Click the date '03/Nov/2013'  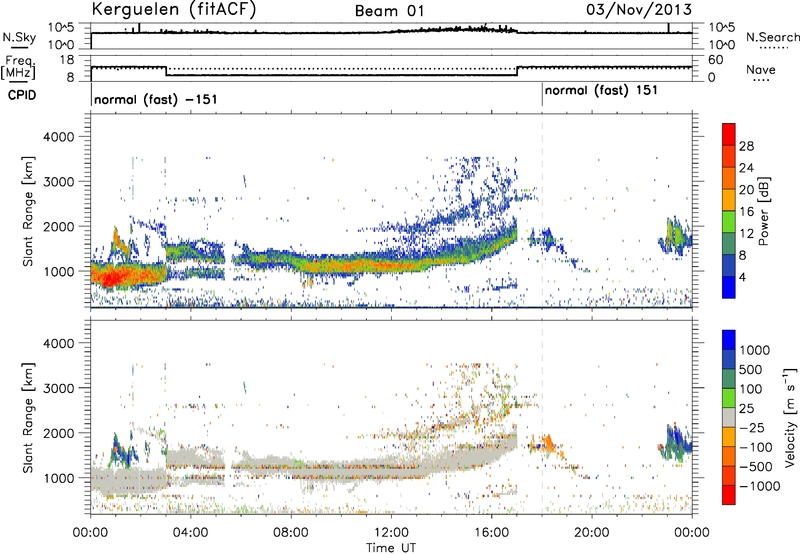coord(639,9)
